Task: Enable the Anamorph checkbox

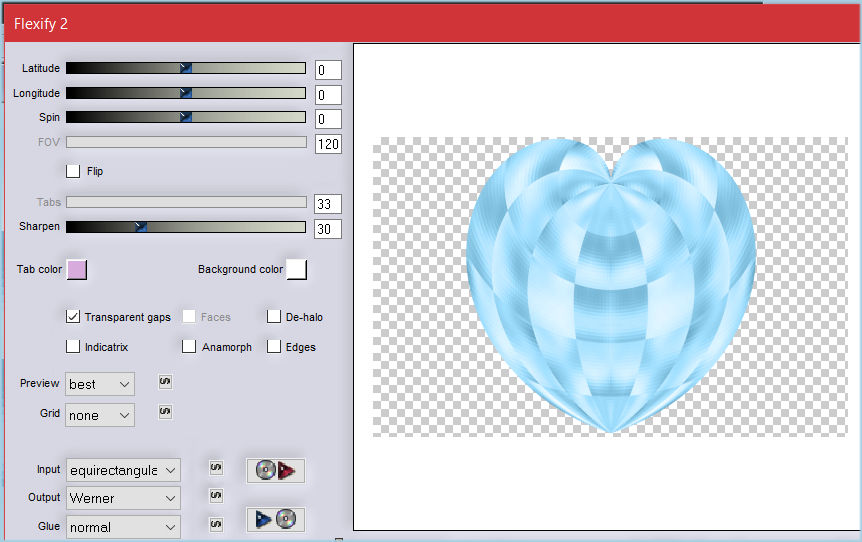Action: [189, 347]
